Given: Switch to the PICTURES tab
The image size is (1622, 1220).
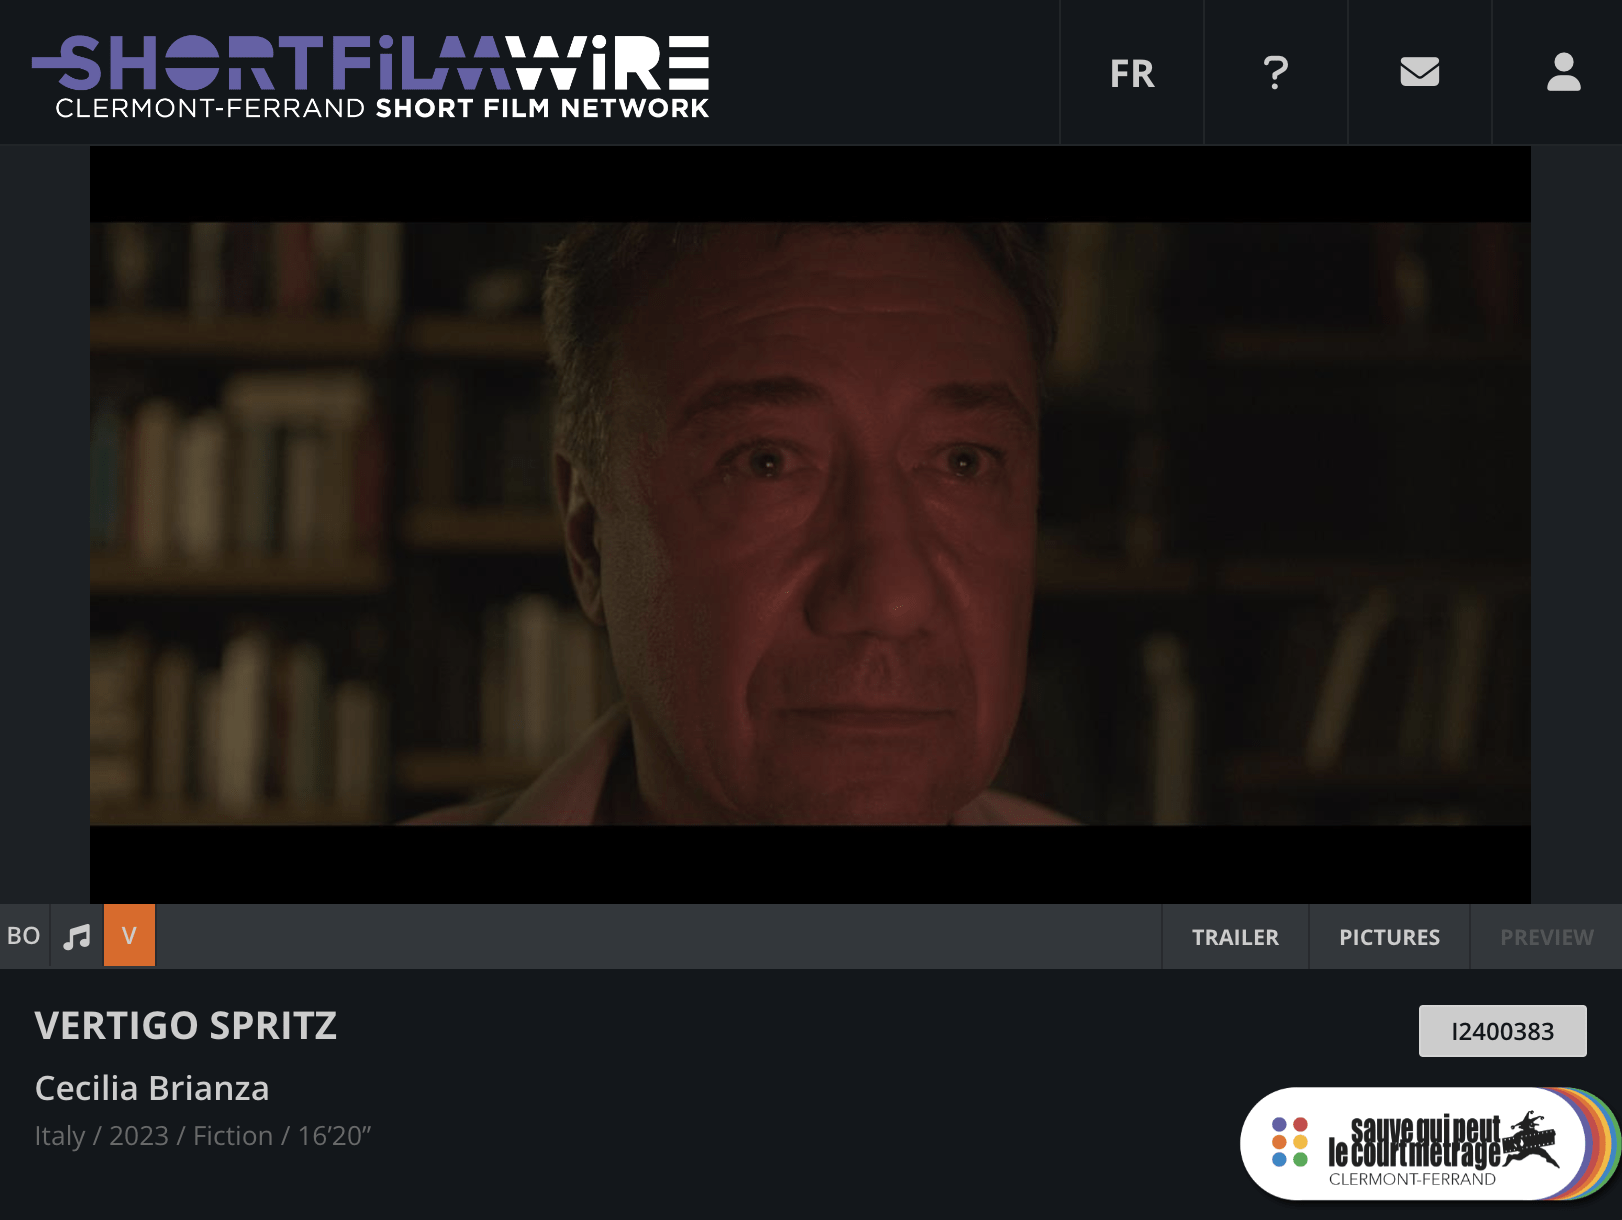Looking at the screenshot, I should coord(1389,937).
